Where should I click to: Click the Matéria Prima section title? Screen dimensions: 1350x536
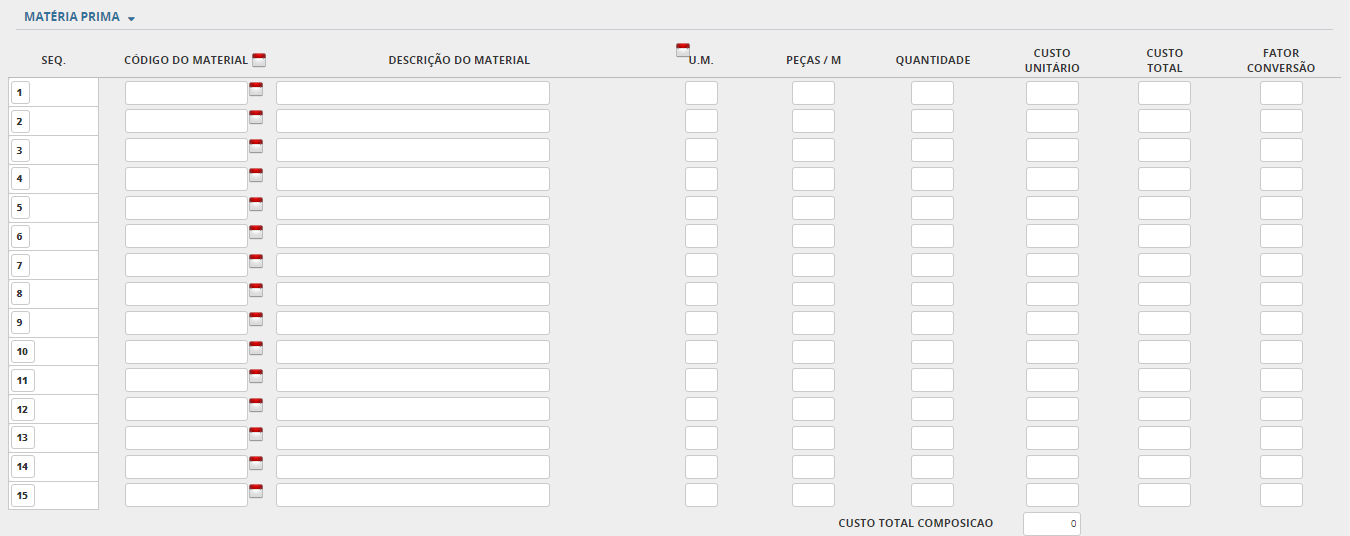(x=71, y=17)
